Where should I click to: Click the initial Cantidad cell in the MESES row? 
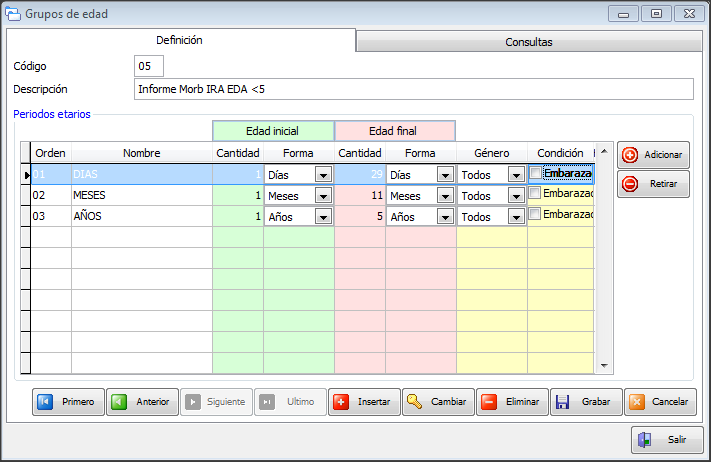[238, 195]
